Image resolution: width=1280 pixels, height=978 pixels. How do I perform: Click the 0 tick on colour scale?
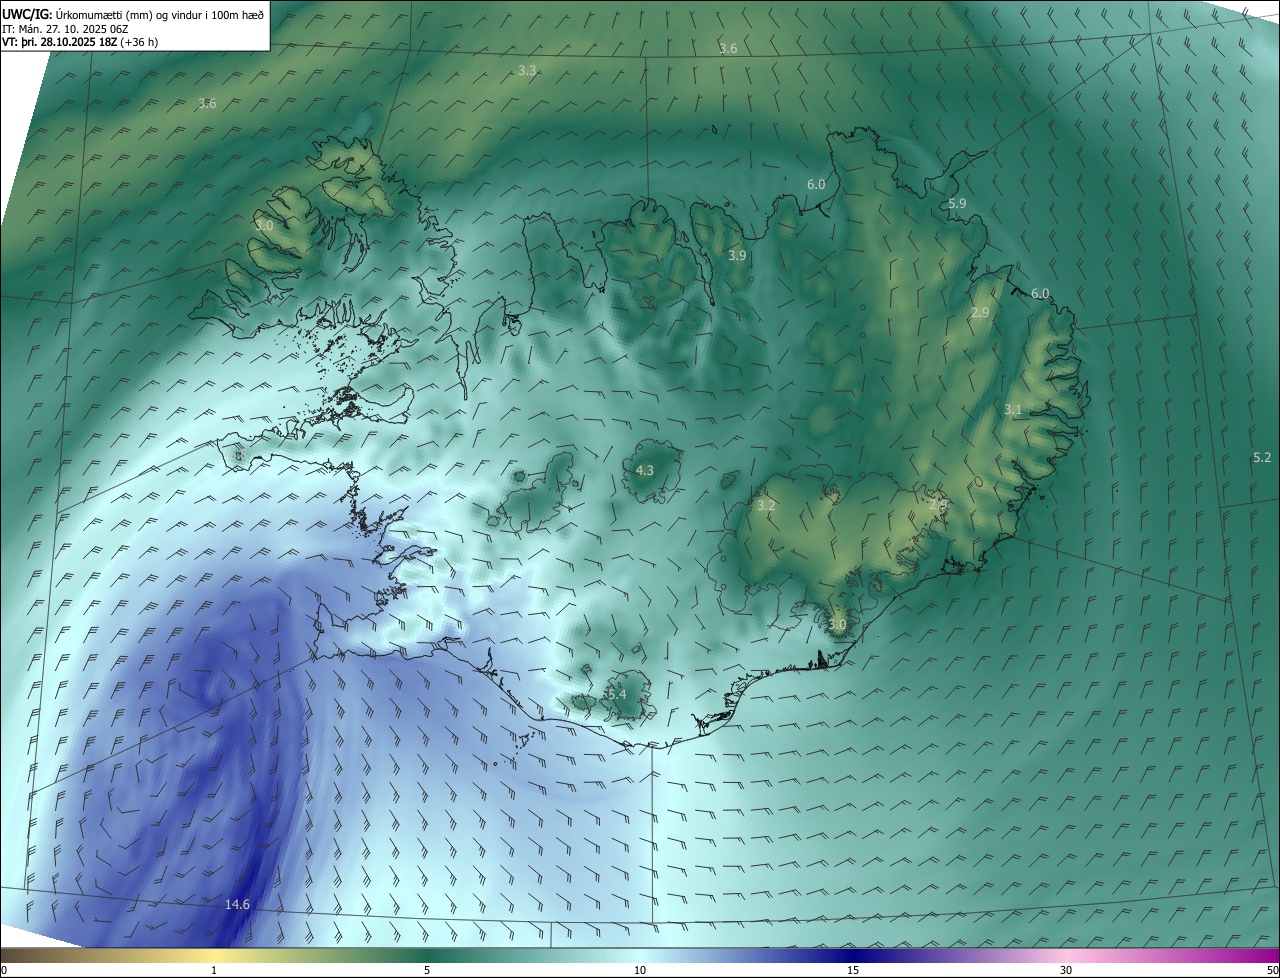pyautogui.click(x=4, y=970)
